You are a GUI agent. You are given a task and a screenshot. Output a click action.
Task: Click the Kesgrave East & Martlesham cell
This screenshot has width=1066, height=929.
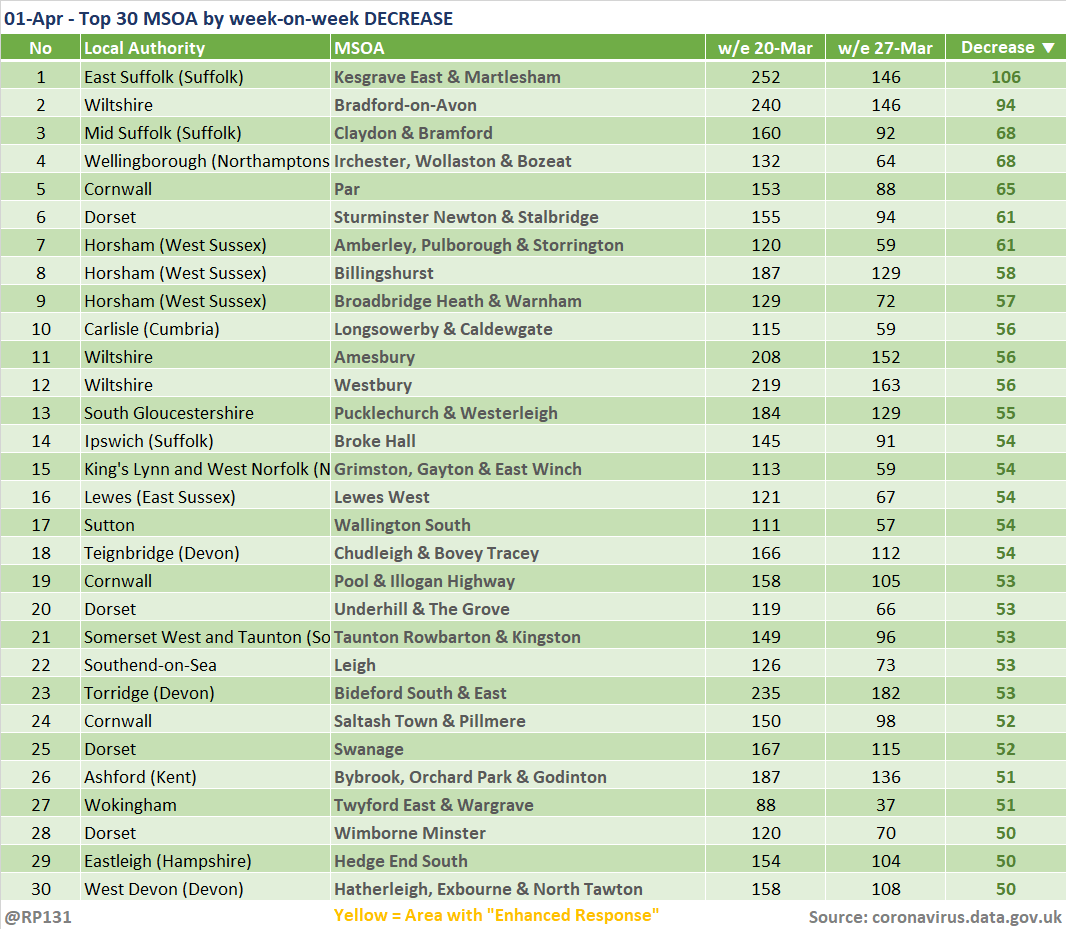pos(447,77)
